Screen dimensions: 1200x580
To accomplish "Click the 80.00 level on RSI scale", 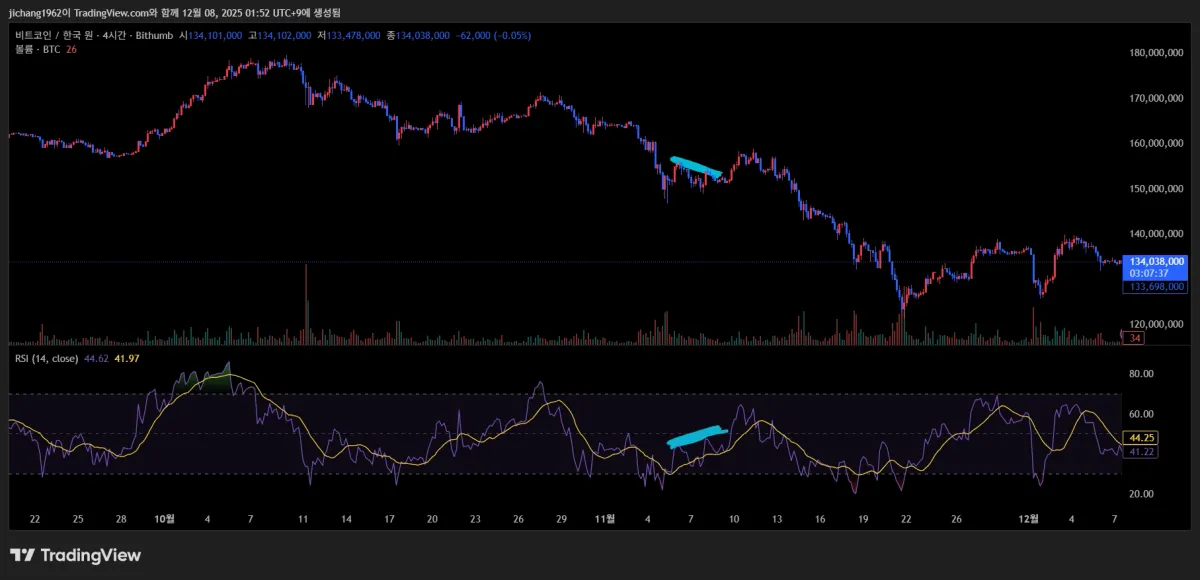I will 1141,374.
